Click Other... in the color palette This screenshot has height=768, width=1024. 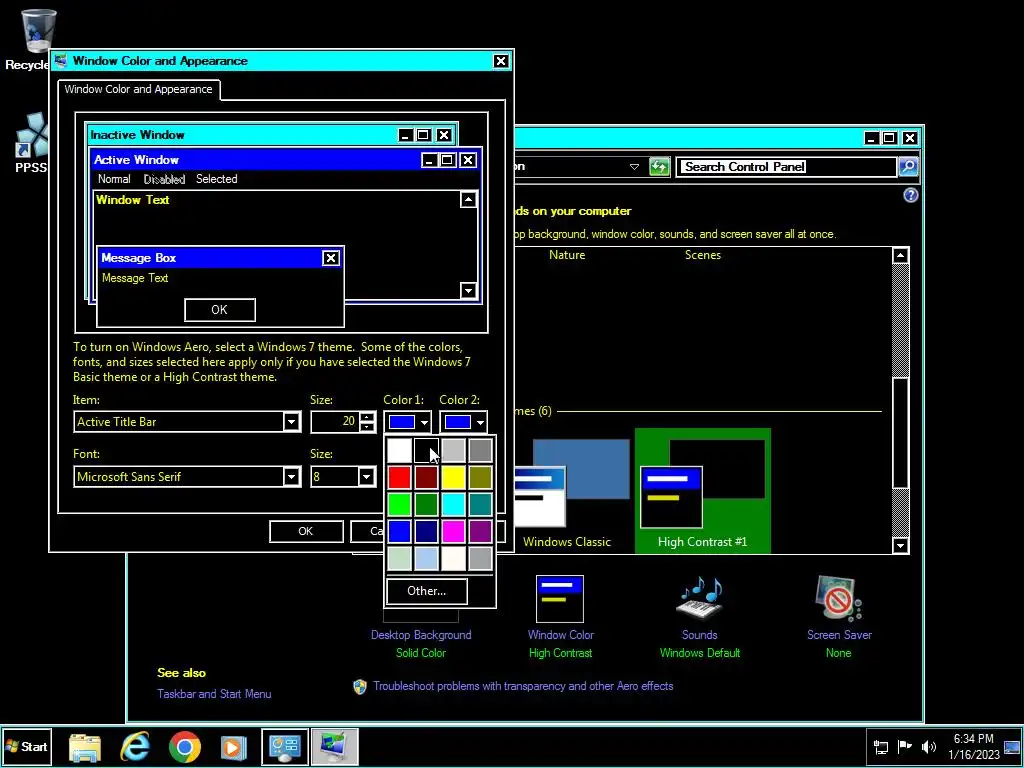point(426,591)
